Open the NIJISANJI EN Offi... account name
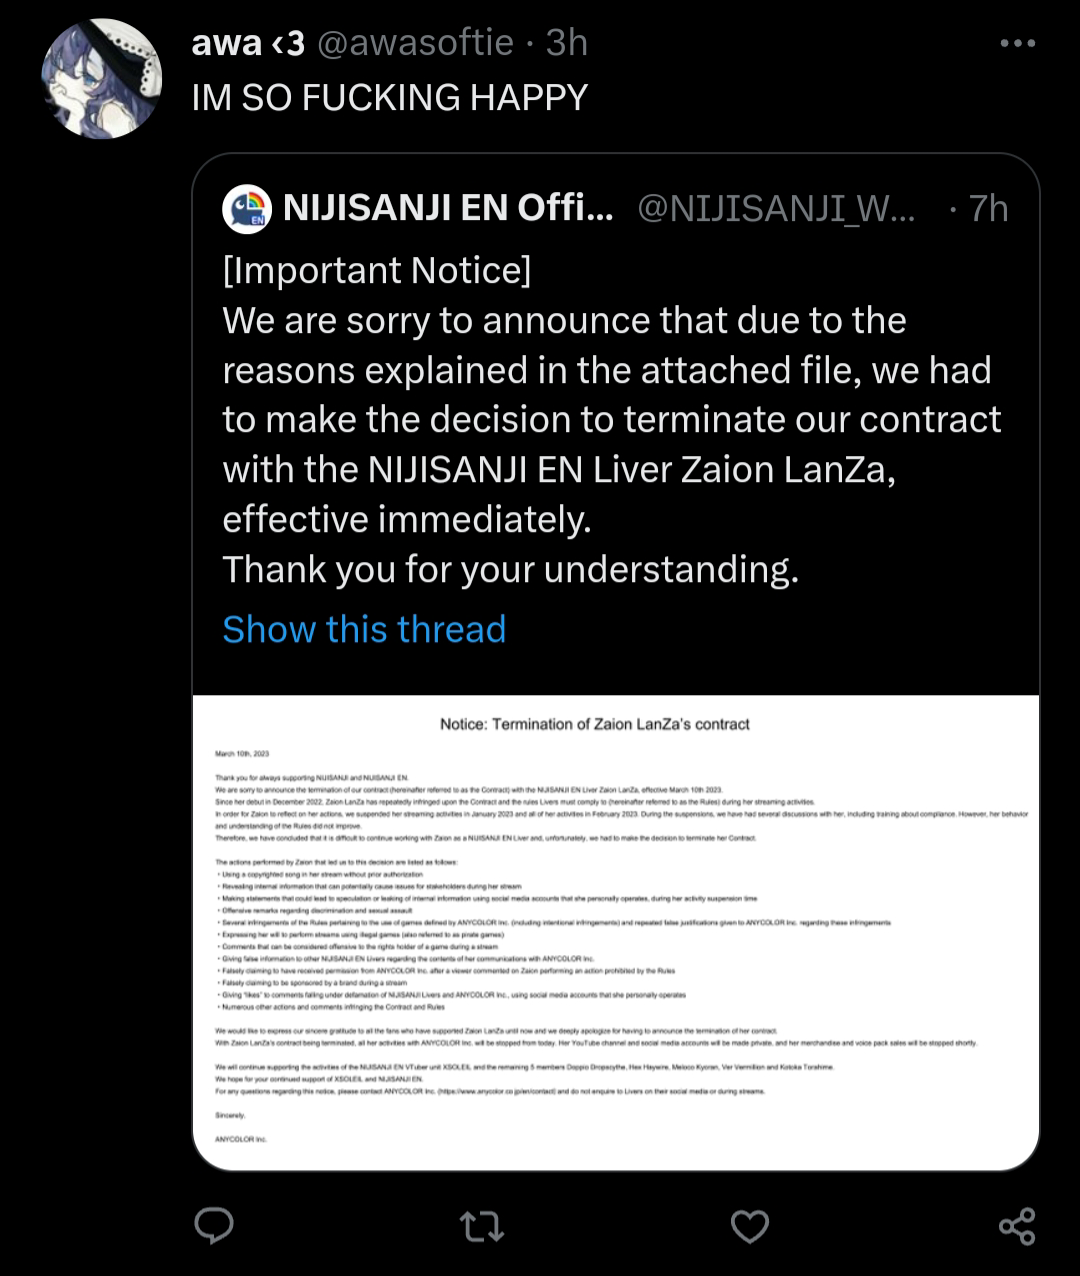The image size is (1080, 1276). [x=448, y=208]
